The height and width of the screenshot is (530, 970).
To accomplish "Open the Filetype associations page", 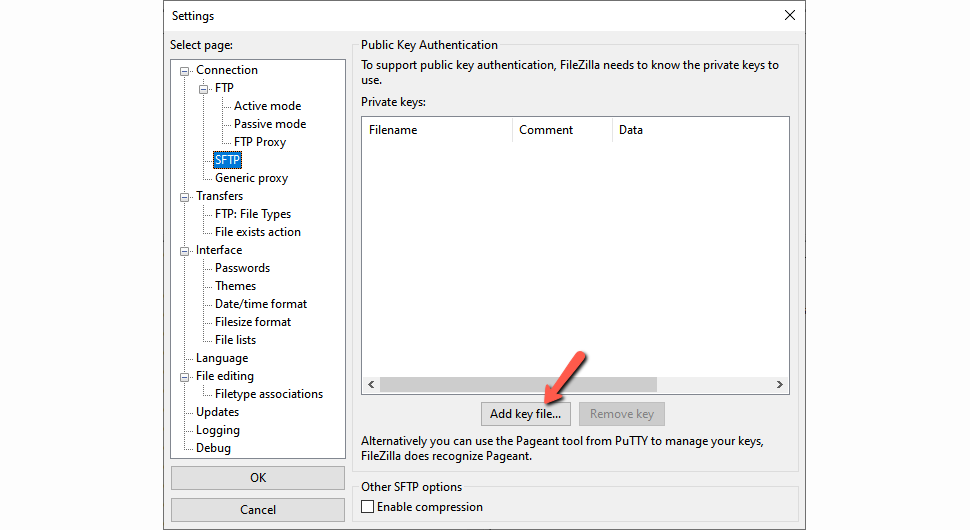I will [x=268, y=393].
